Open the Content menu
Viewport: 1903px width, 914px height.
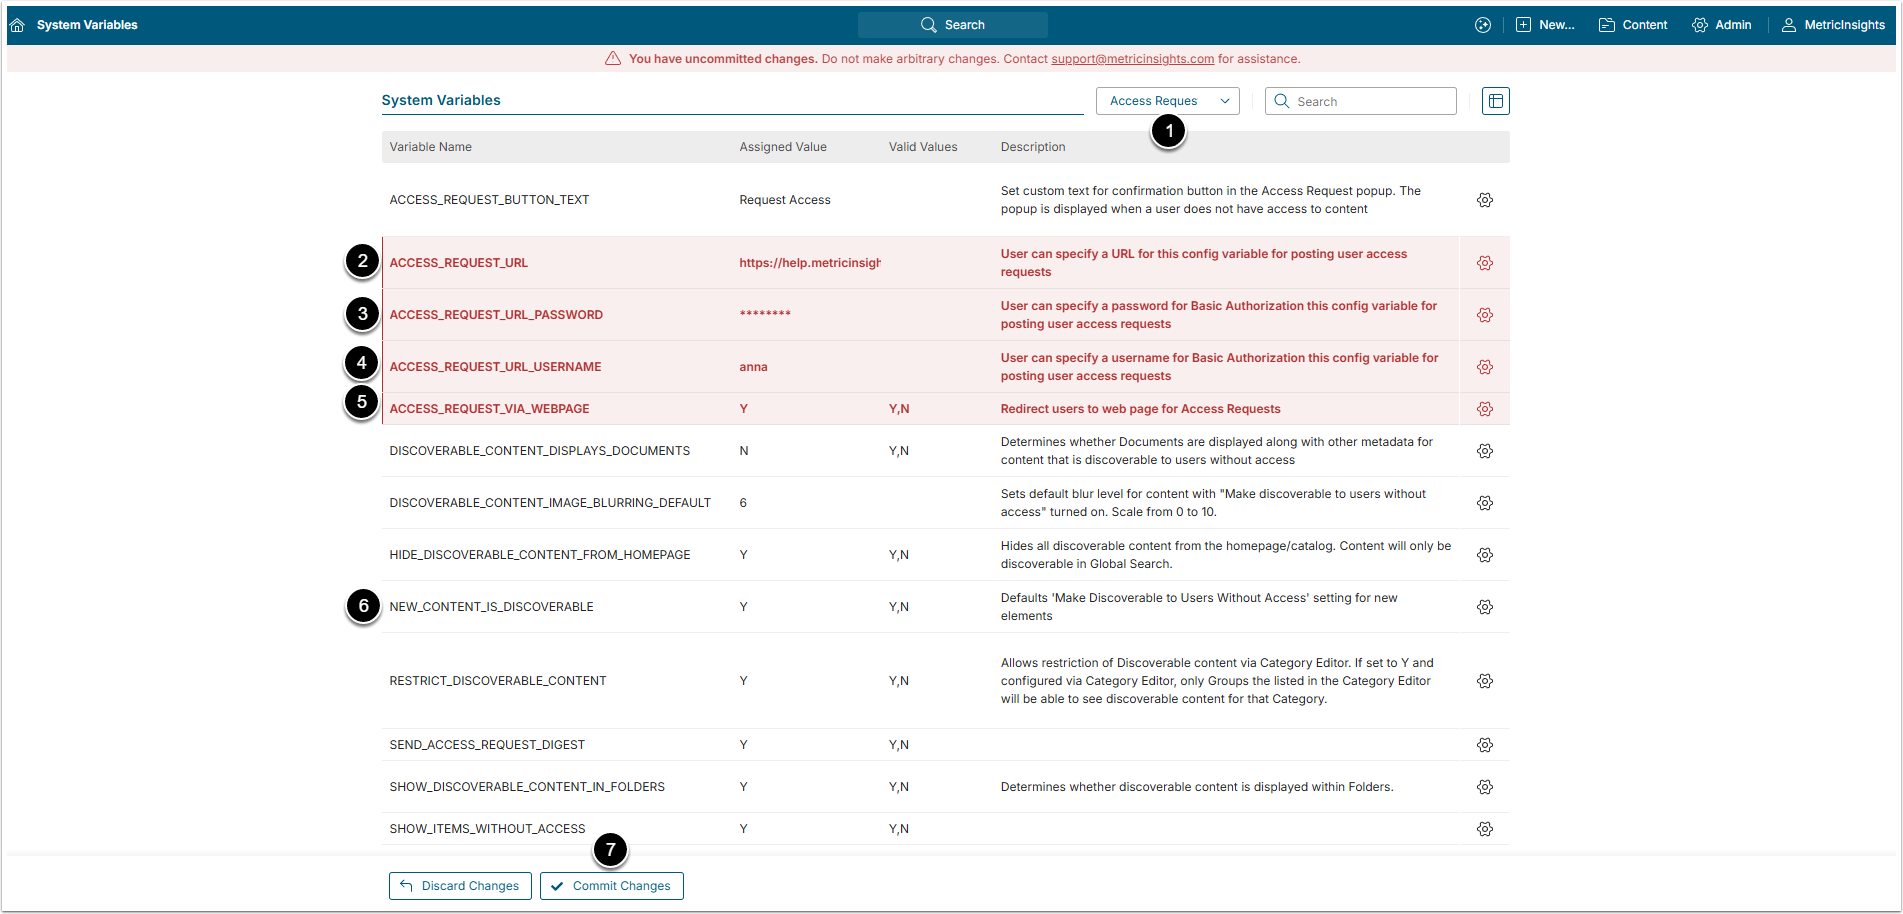click(x=1633, y=25)
